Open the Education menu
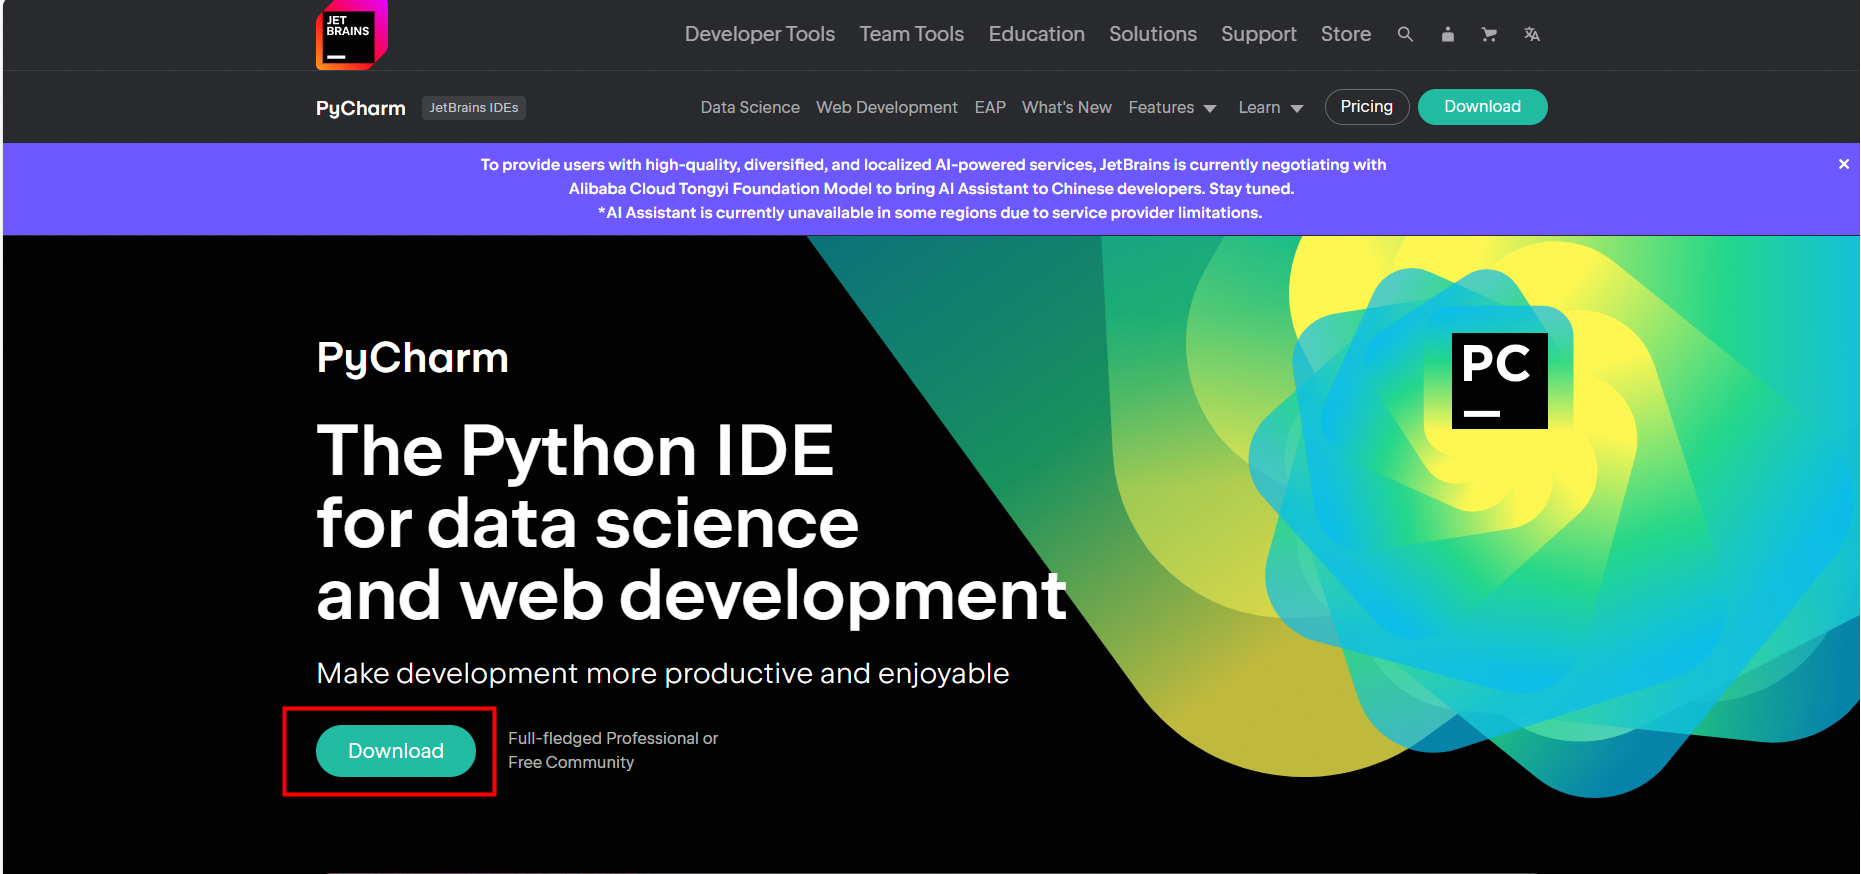This screenshot has width=1861, height=874. pos(1037,34)
